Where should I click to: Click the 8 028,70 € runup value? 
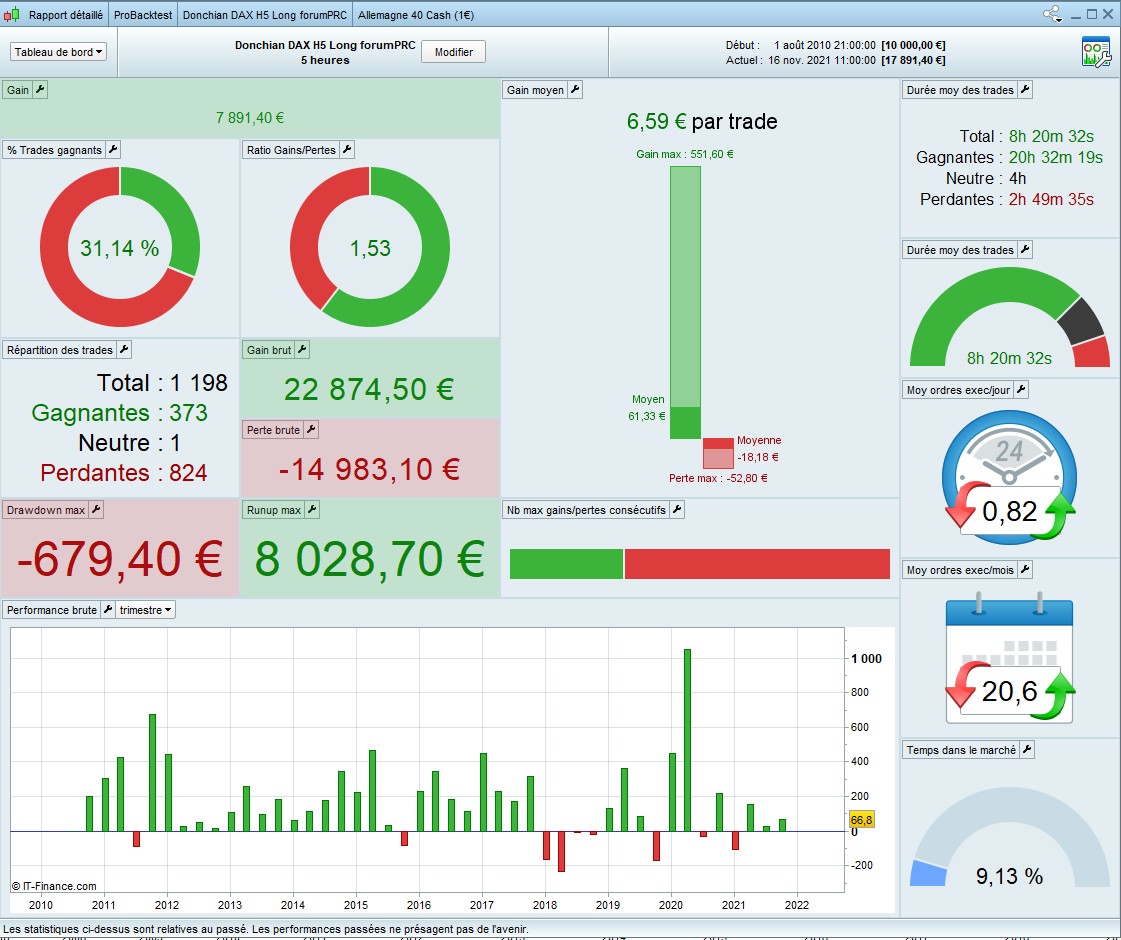tap(370, 558)
